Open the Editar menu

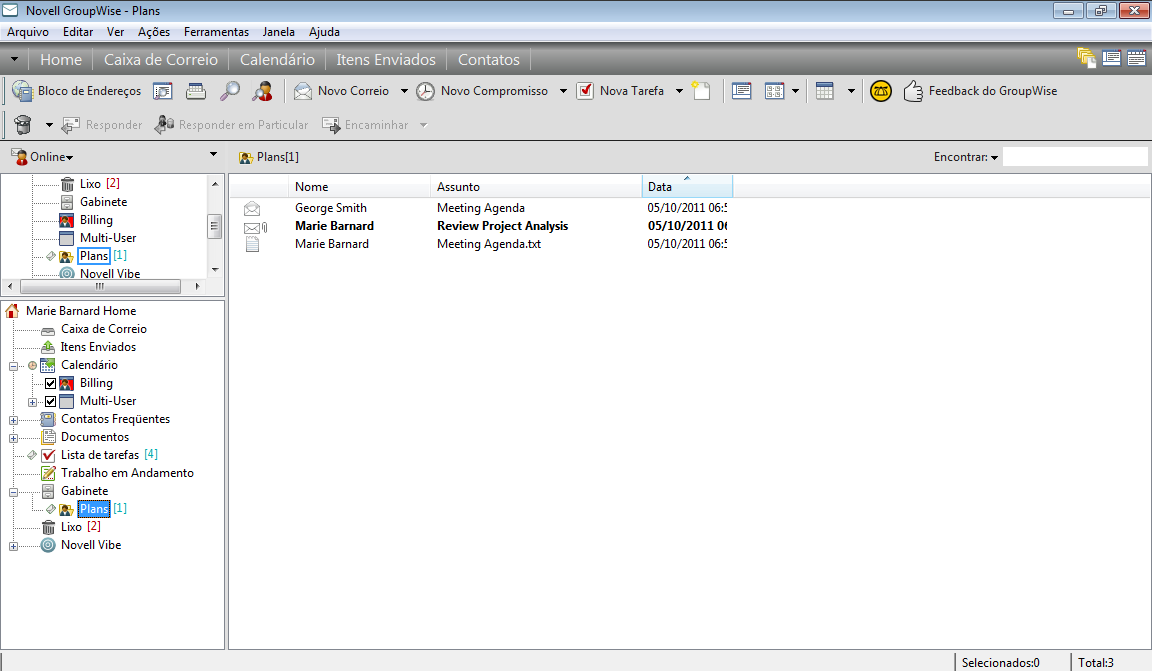(78, 32)
